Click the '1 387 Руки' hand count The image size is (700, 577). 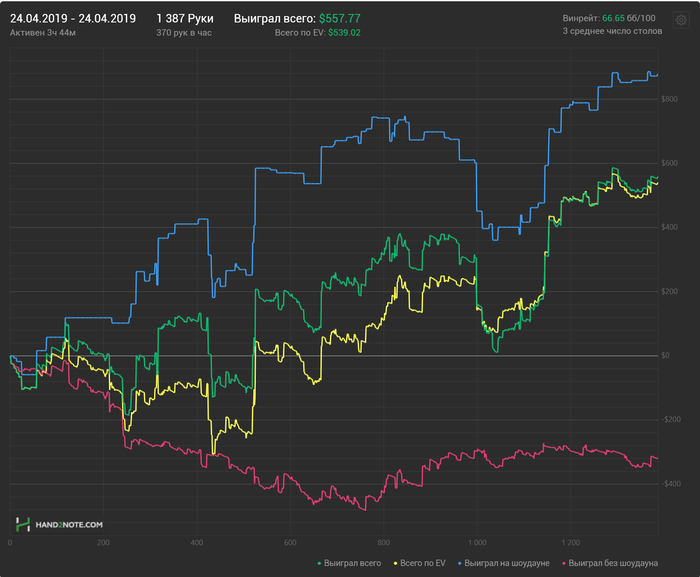click(185, 18)
